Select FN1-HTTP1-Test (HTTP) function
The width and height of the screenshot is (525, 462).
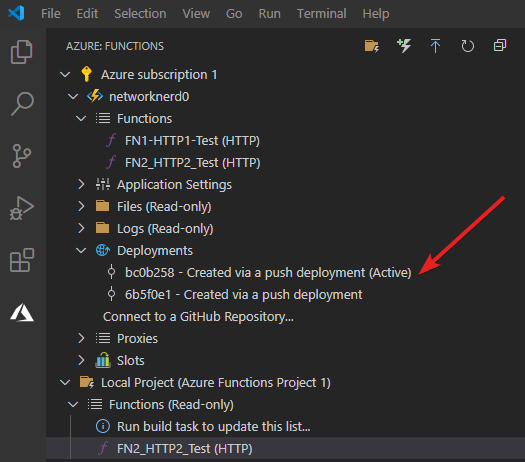192,140
